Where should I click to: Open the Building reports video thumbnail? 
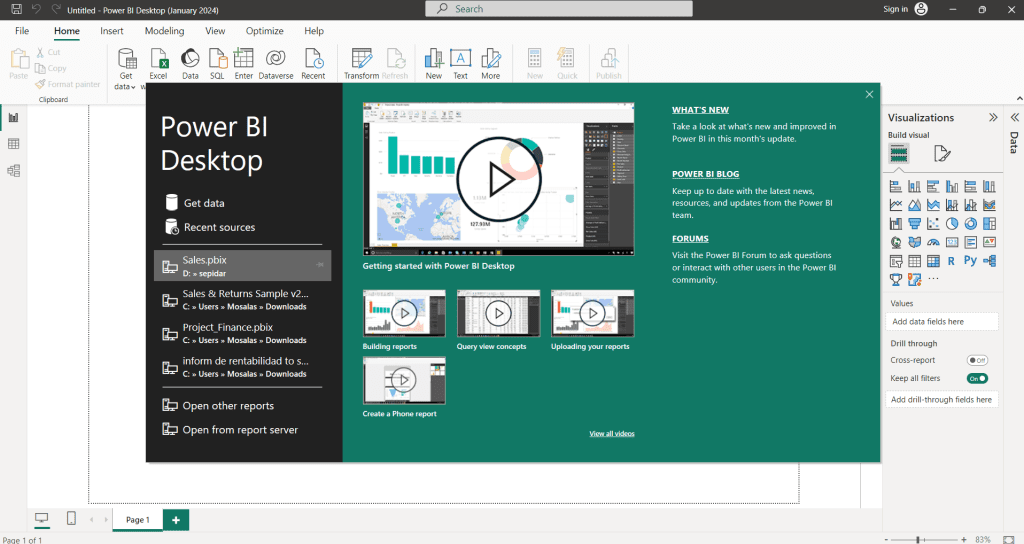(404, 313)
